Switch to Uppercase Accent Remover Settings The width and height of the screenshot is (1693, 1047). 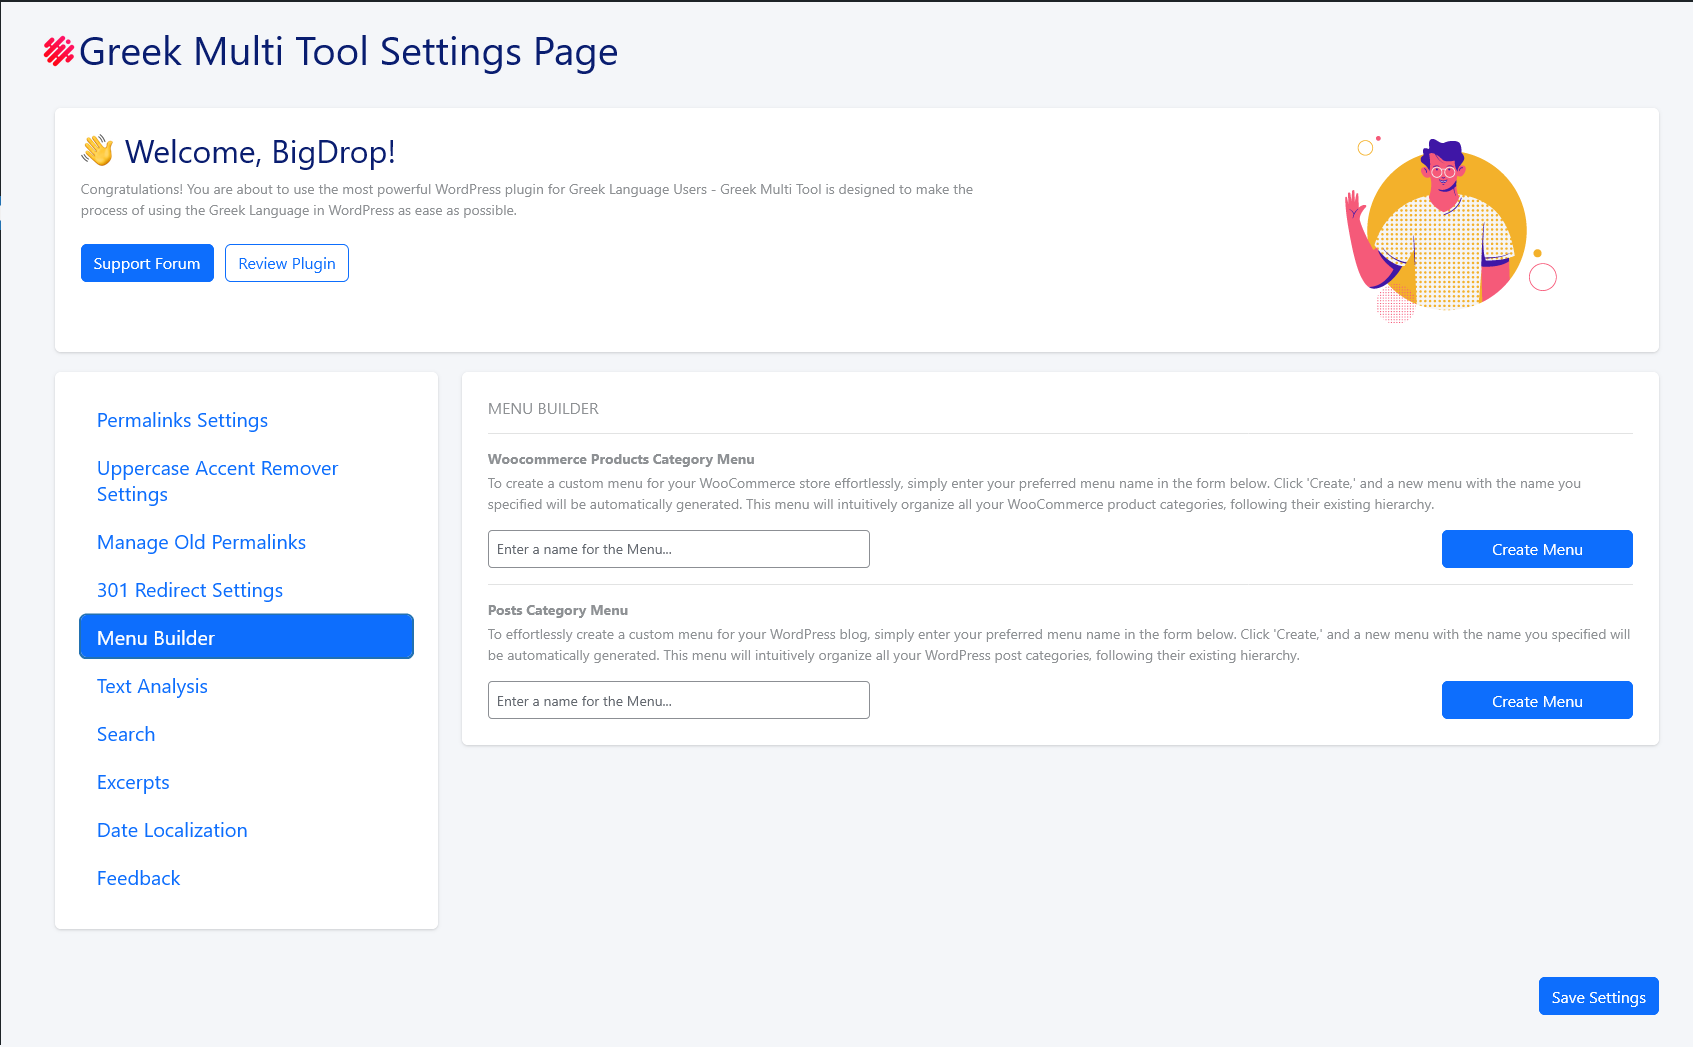217,481
